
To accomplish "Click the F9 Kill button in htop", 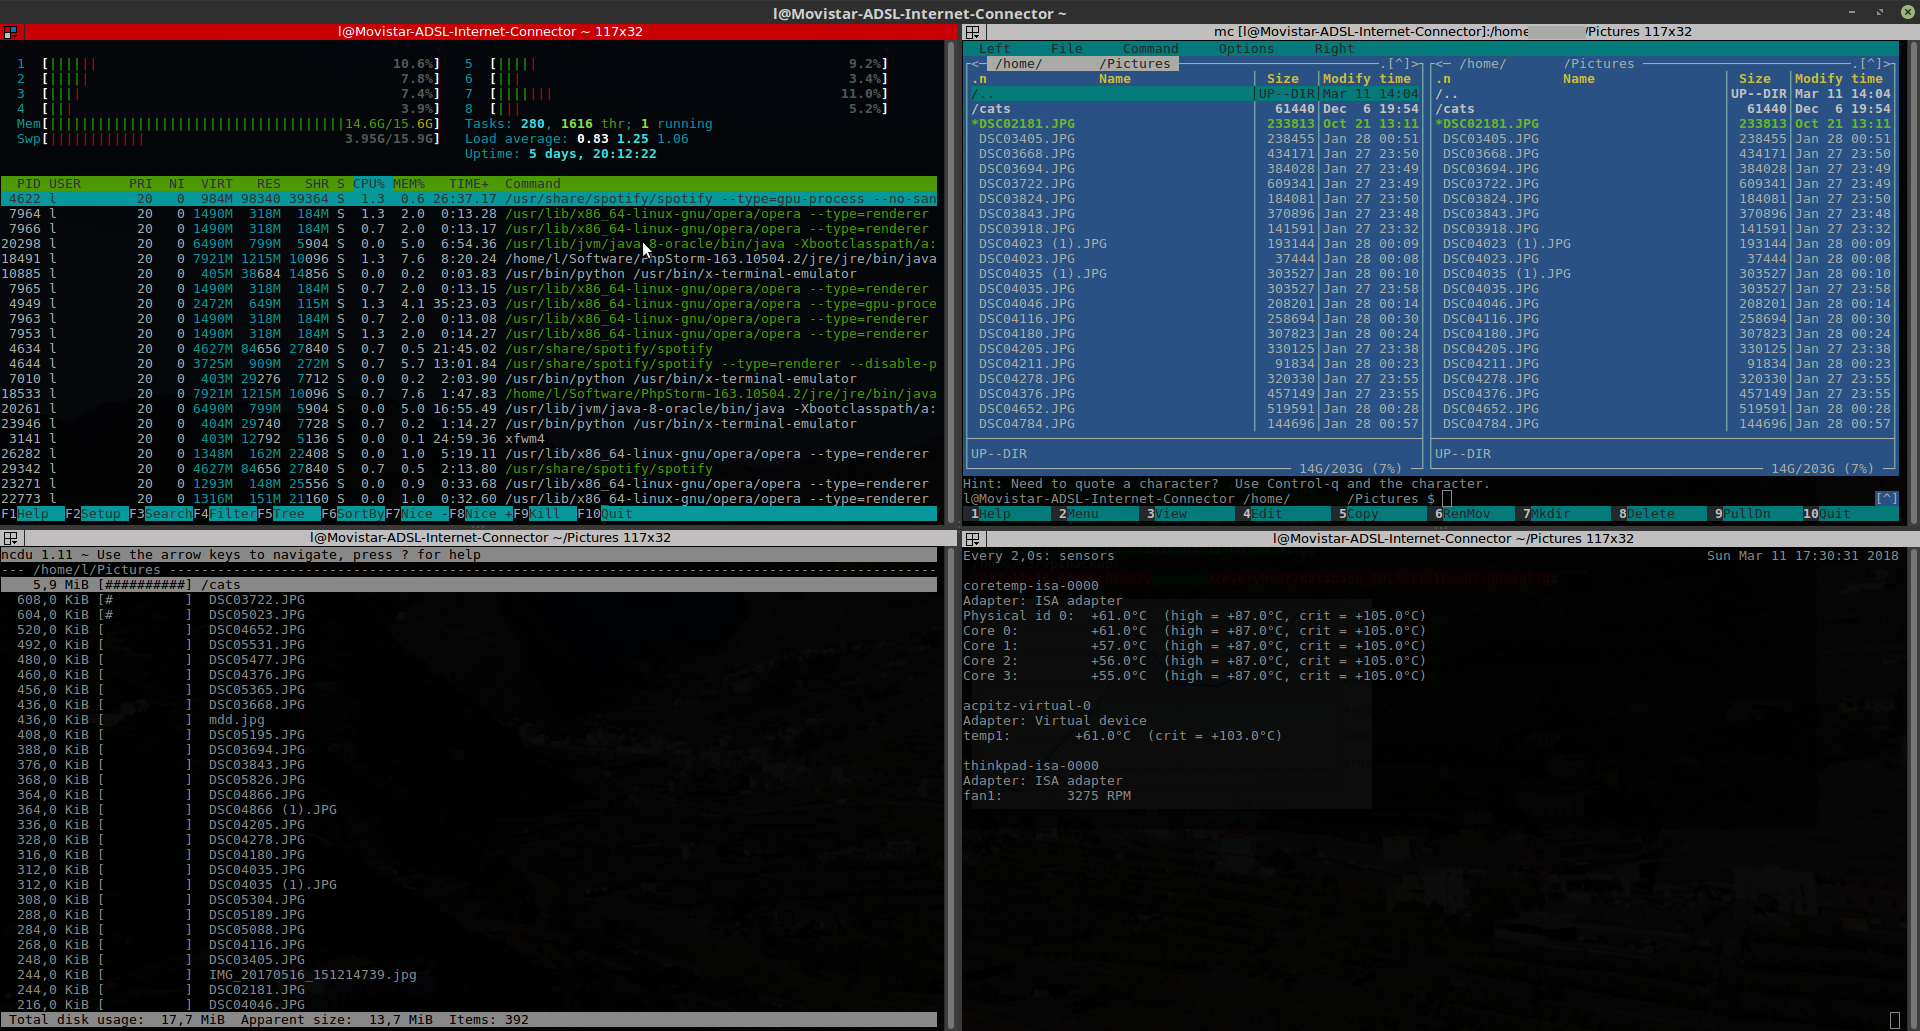I will [545, 514].
